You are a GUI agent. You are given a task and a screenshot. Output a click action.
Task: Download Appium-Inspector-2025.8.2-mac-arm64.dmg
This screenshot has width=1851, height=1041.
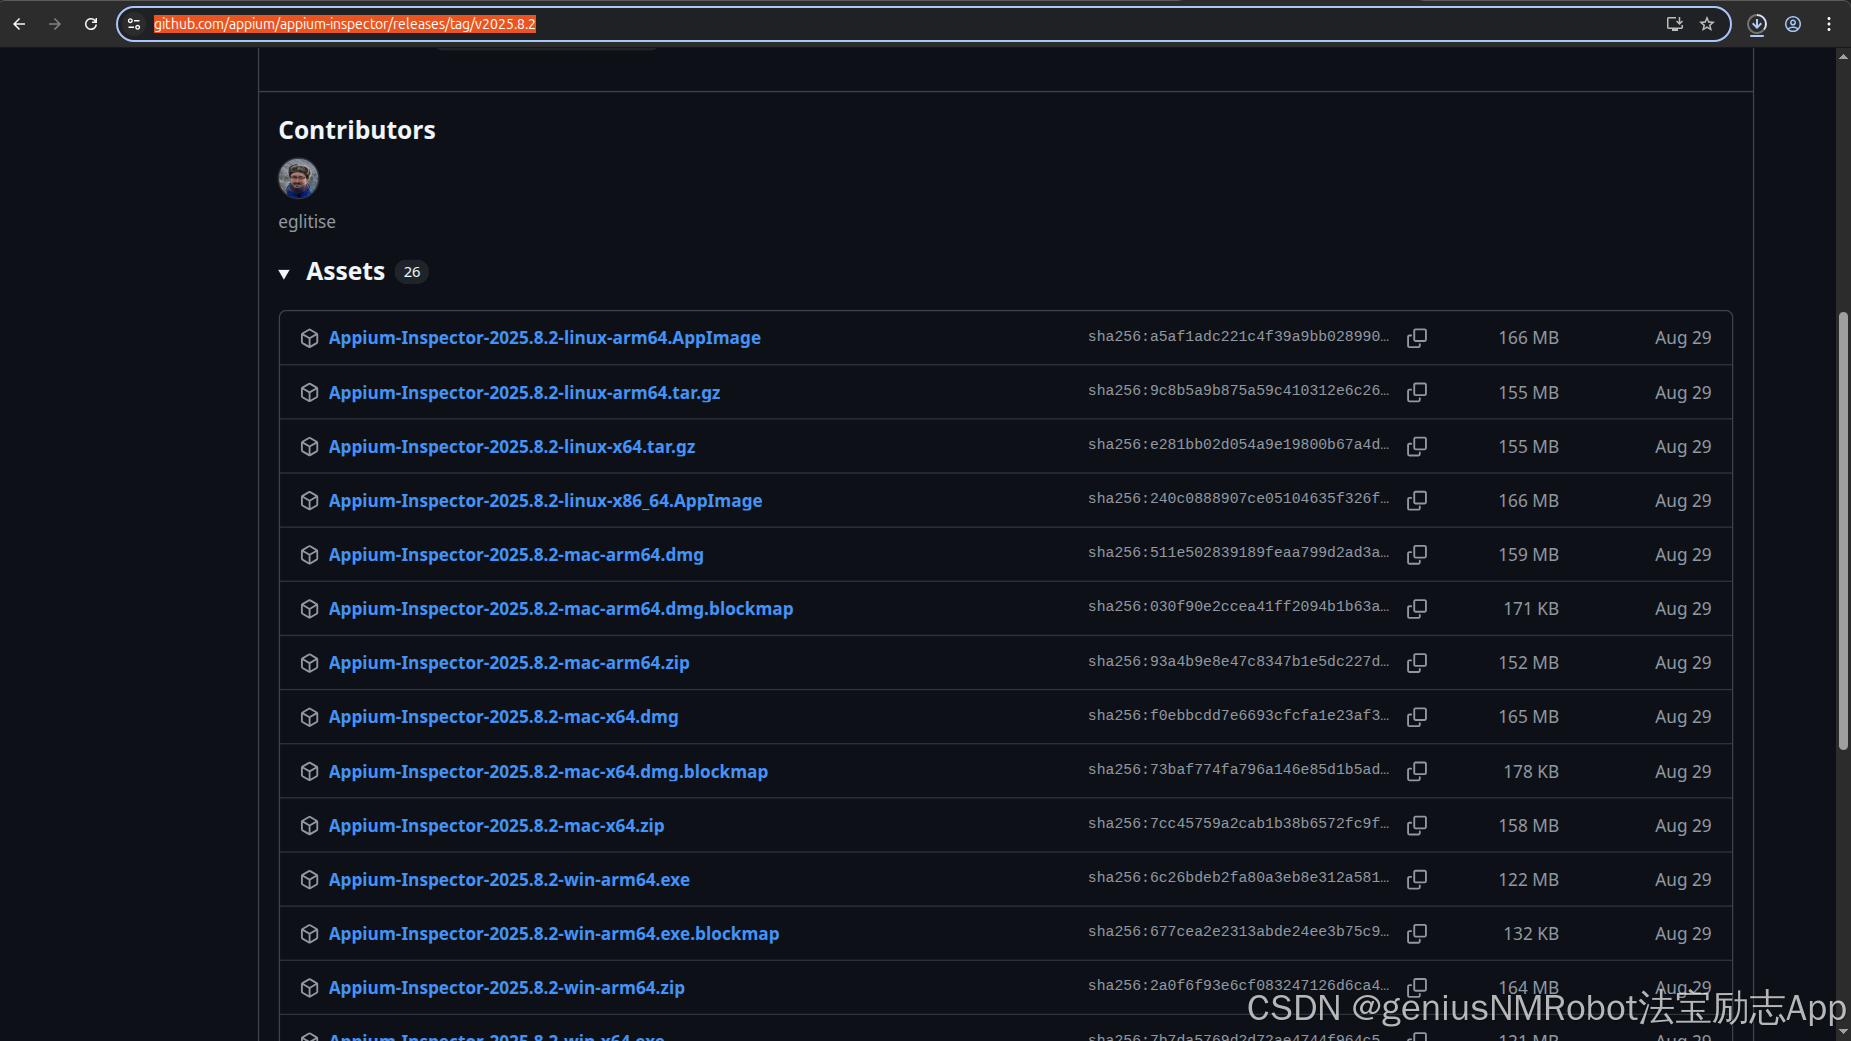pyautogui.click(x=516, y=555)
